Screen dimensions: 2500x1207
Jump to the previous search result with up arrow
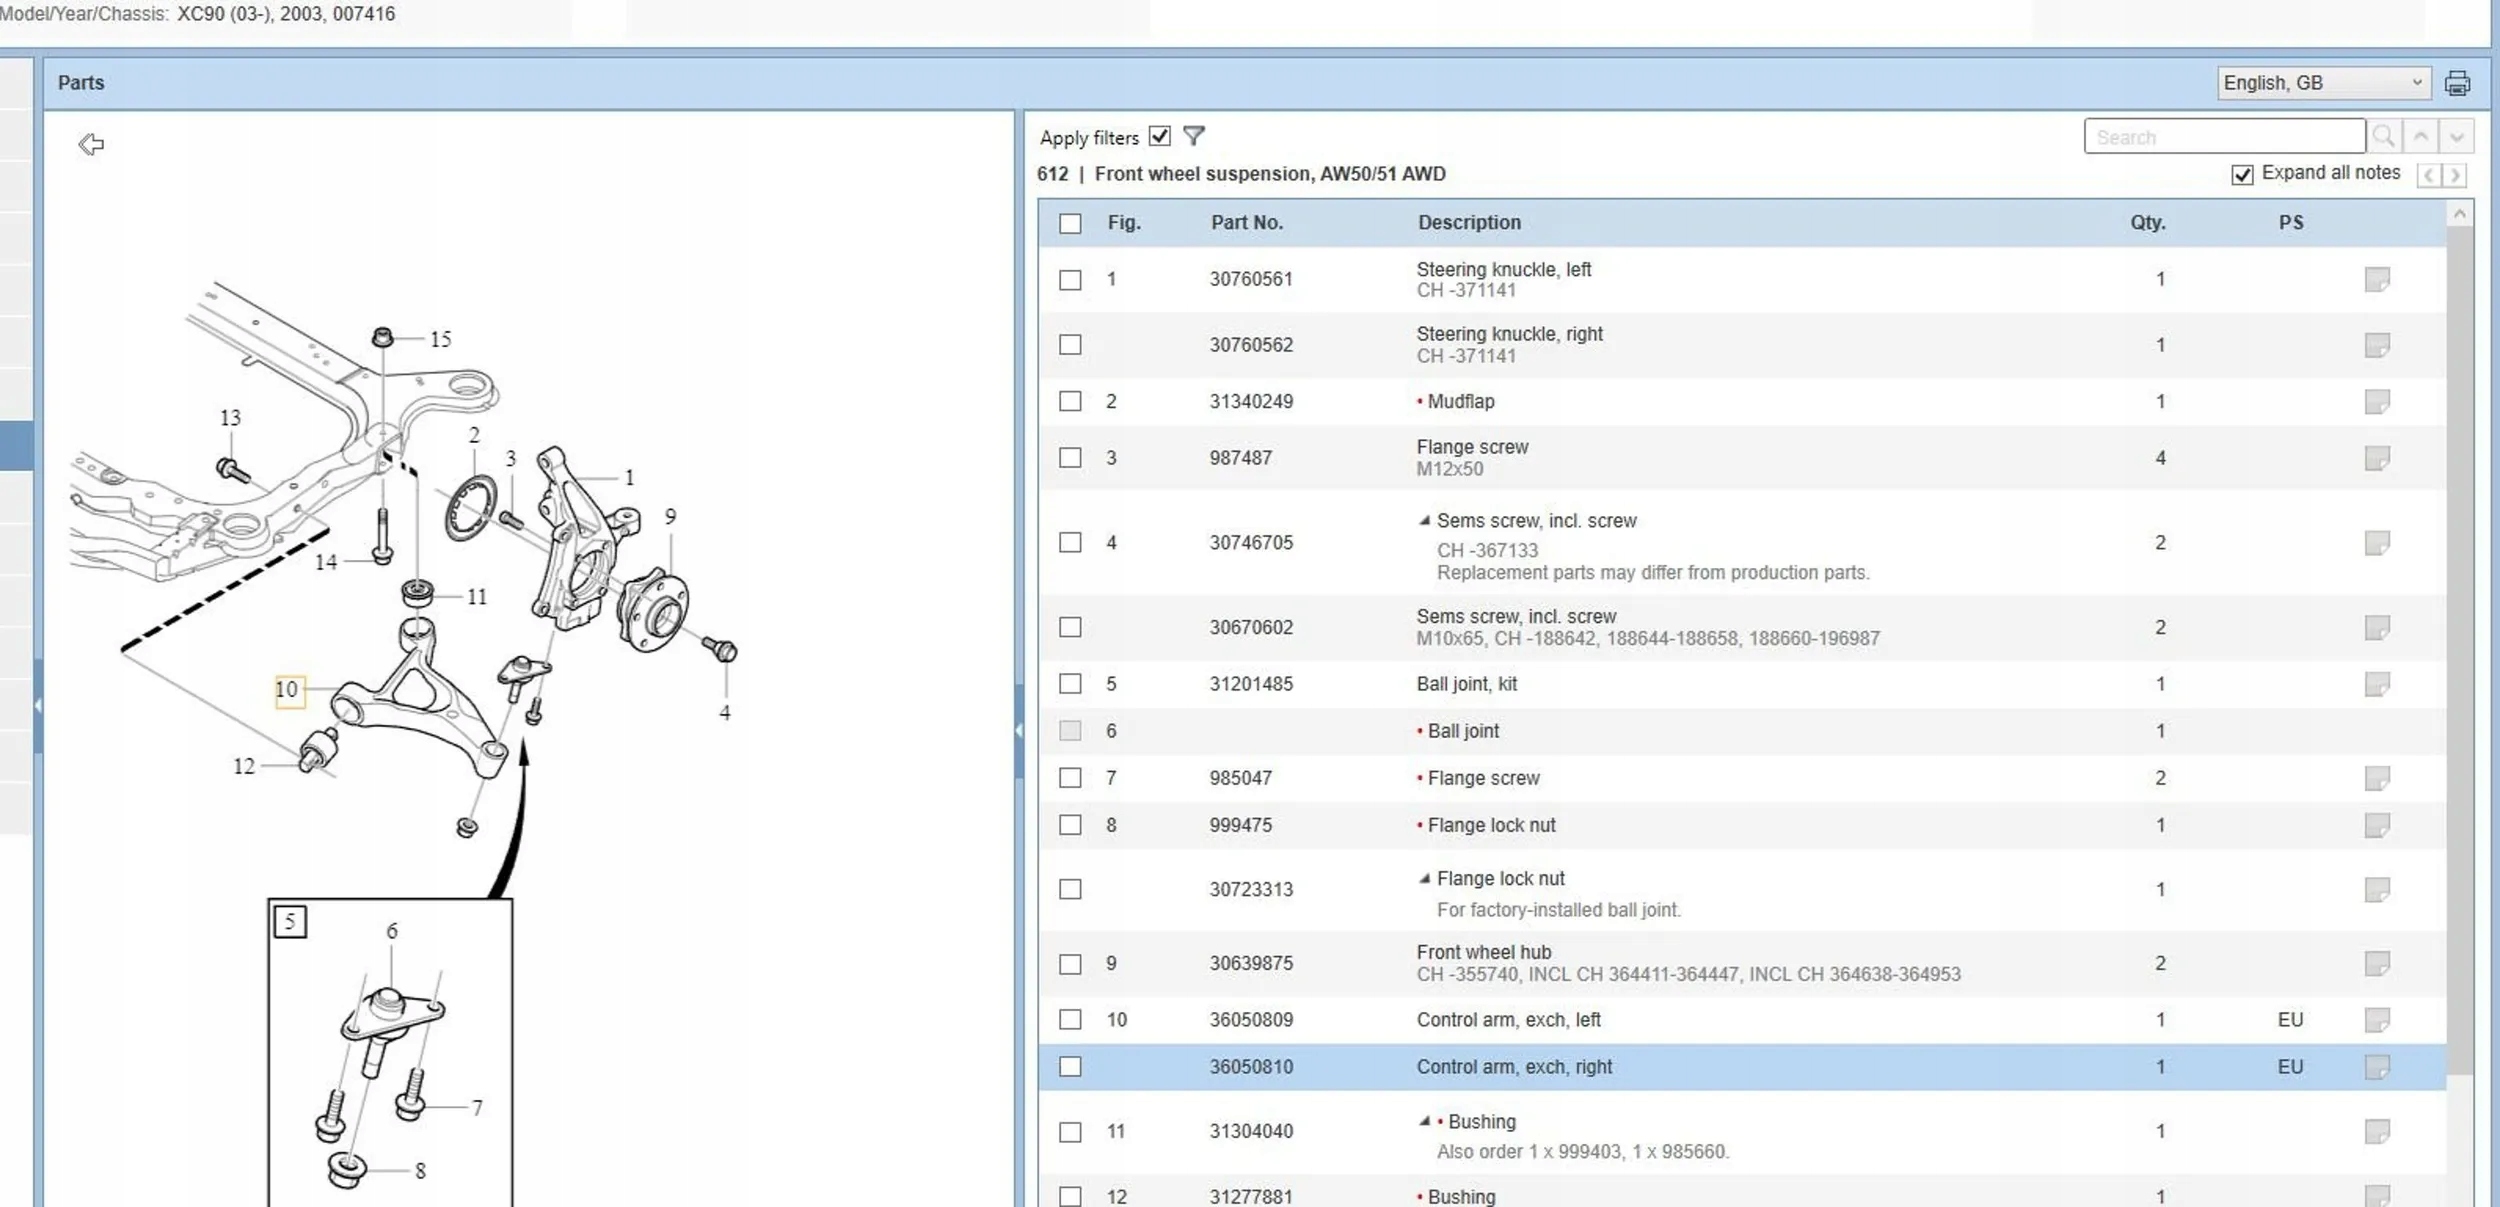coord(2421,136)
